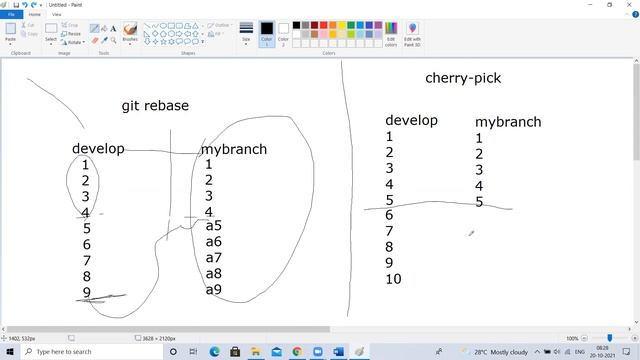Select the Color picker eyedropper tool
The height and width of the screenshot is (360, 640).
[104, 40]
